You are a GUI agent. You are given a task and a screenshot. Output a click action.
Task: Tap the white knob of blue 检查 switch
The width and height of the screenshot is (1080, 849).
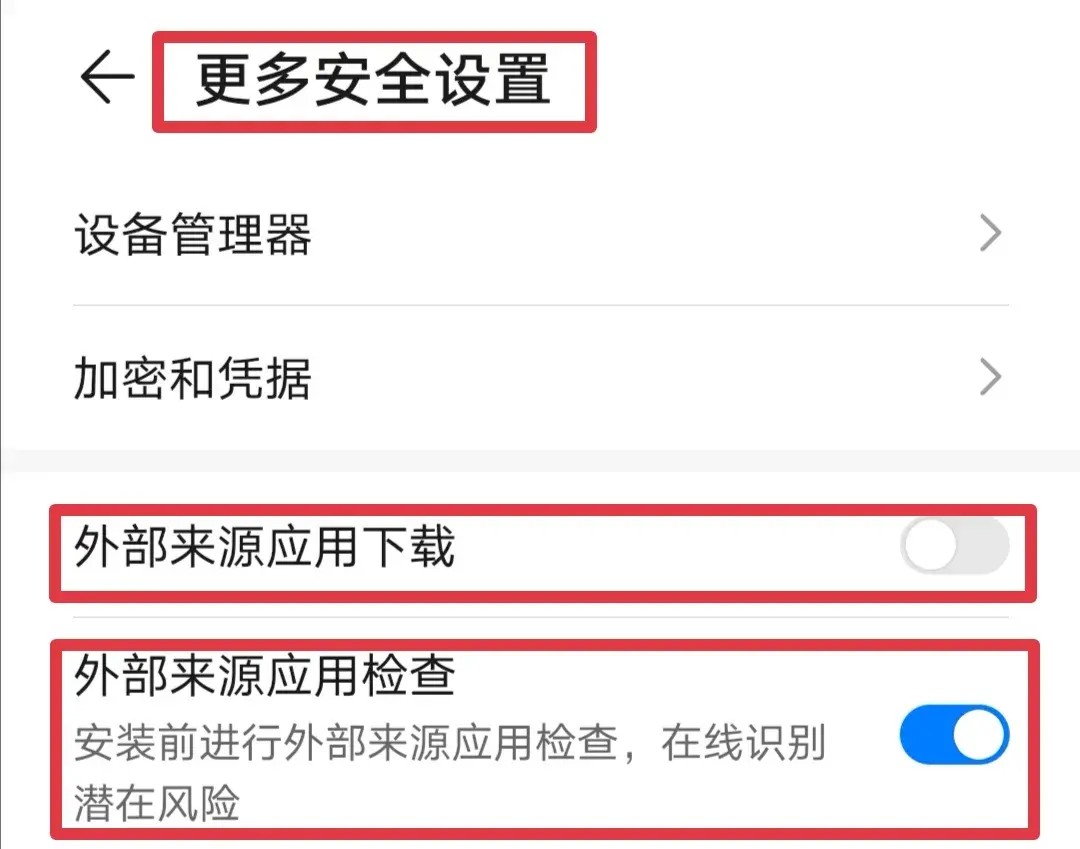click(979, 734)
